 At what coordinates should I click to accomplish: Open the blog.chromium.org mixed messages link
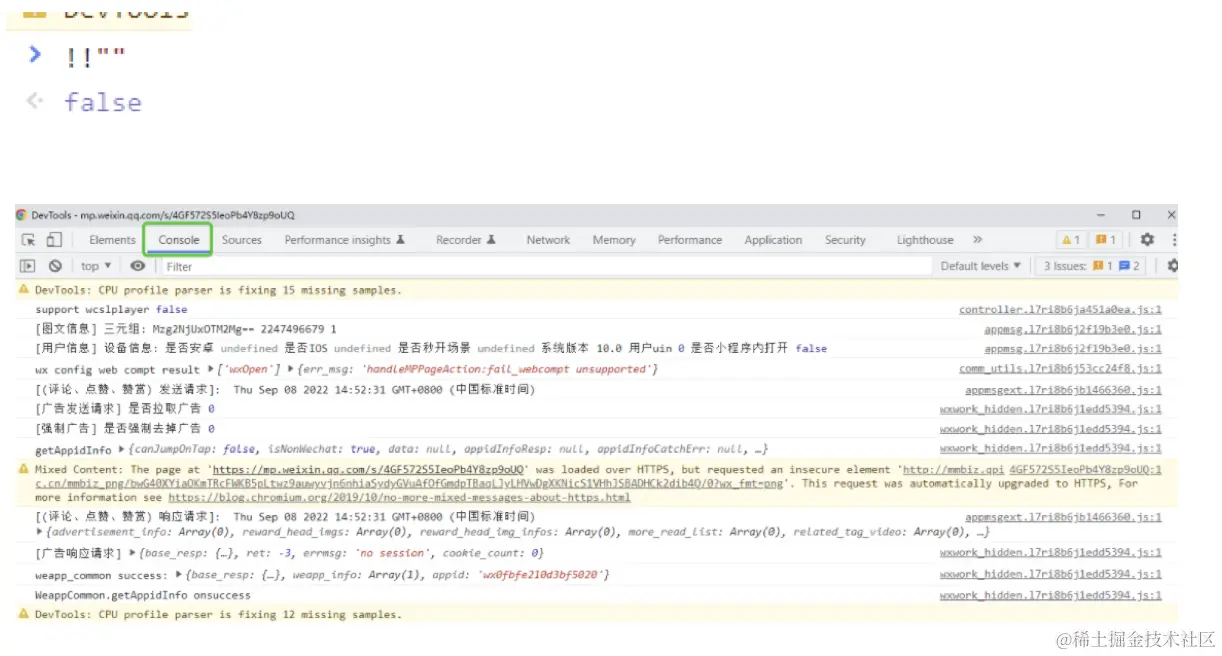click(399, 497)
